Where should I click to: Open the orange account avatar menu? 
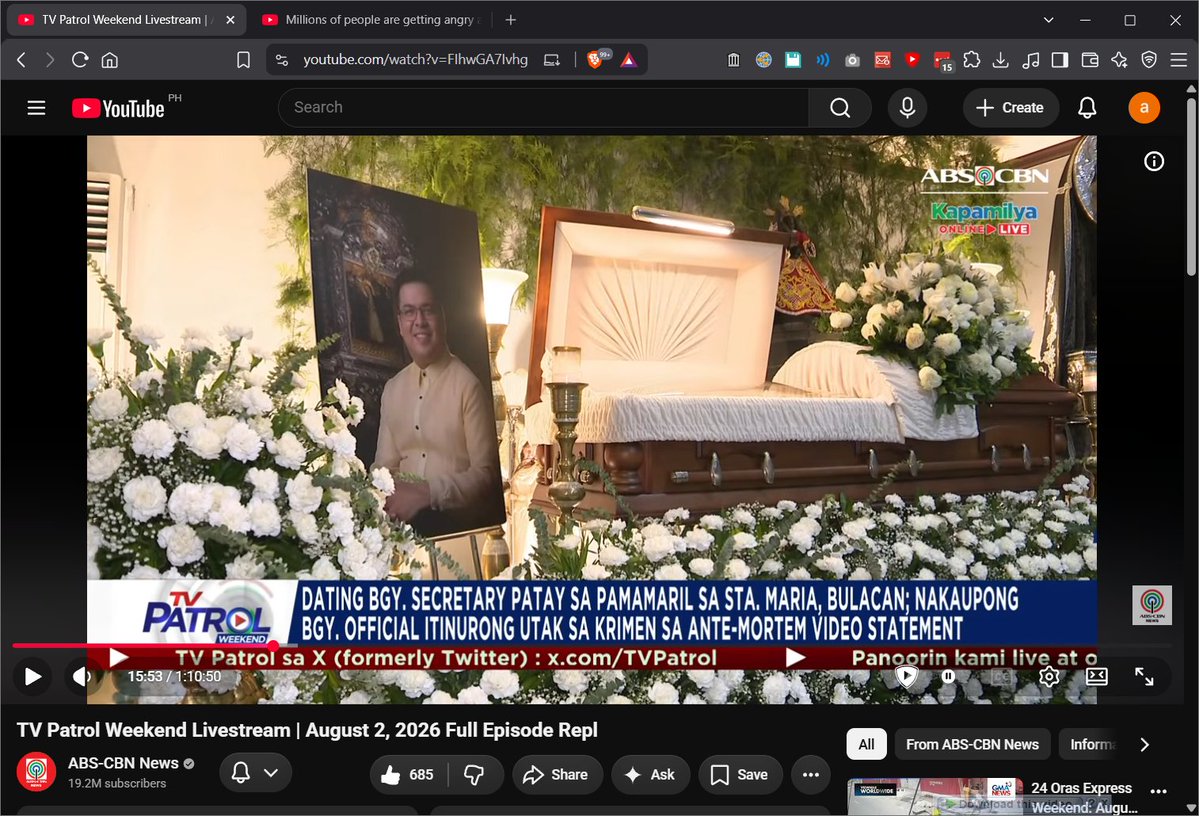pyautogui.click(x=1144, y=108)
